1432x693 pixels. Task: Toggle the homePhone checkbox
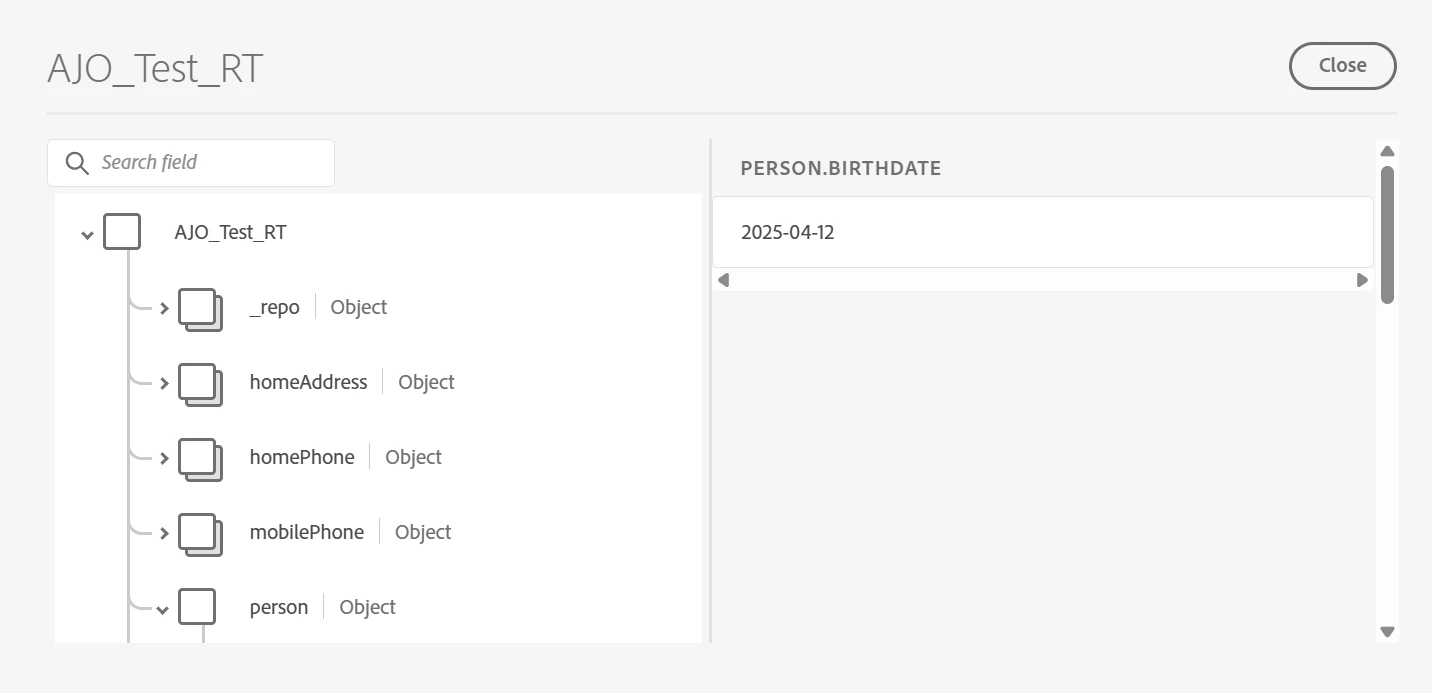coord(197,456)
